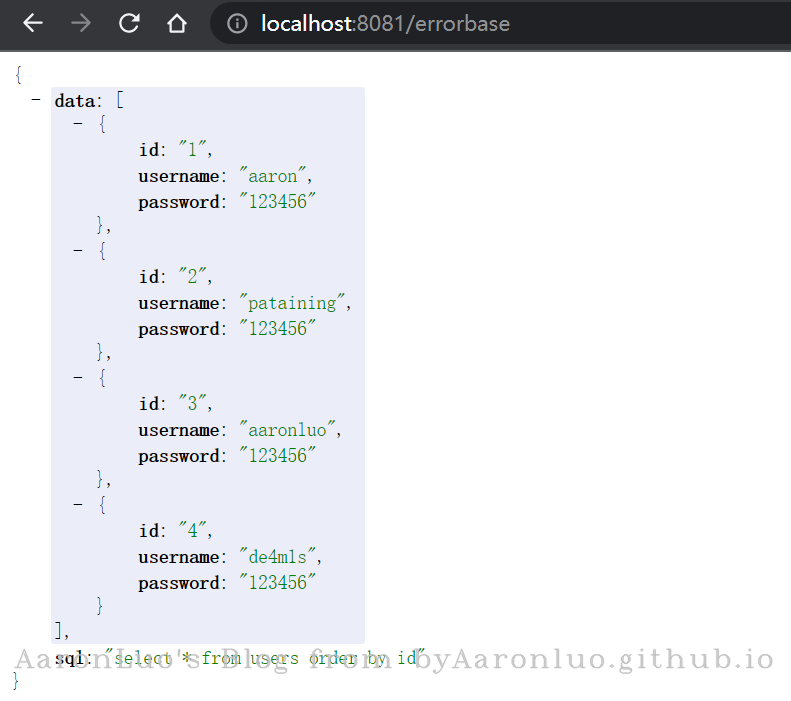This screenshot has width=791, height=701.
Task: Collapse the object with username aaron
Action: click(x=79, y=125)
